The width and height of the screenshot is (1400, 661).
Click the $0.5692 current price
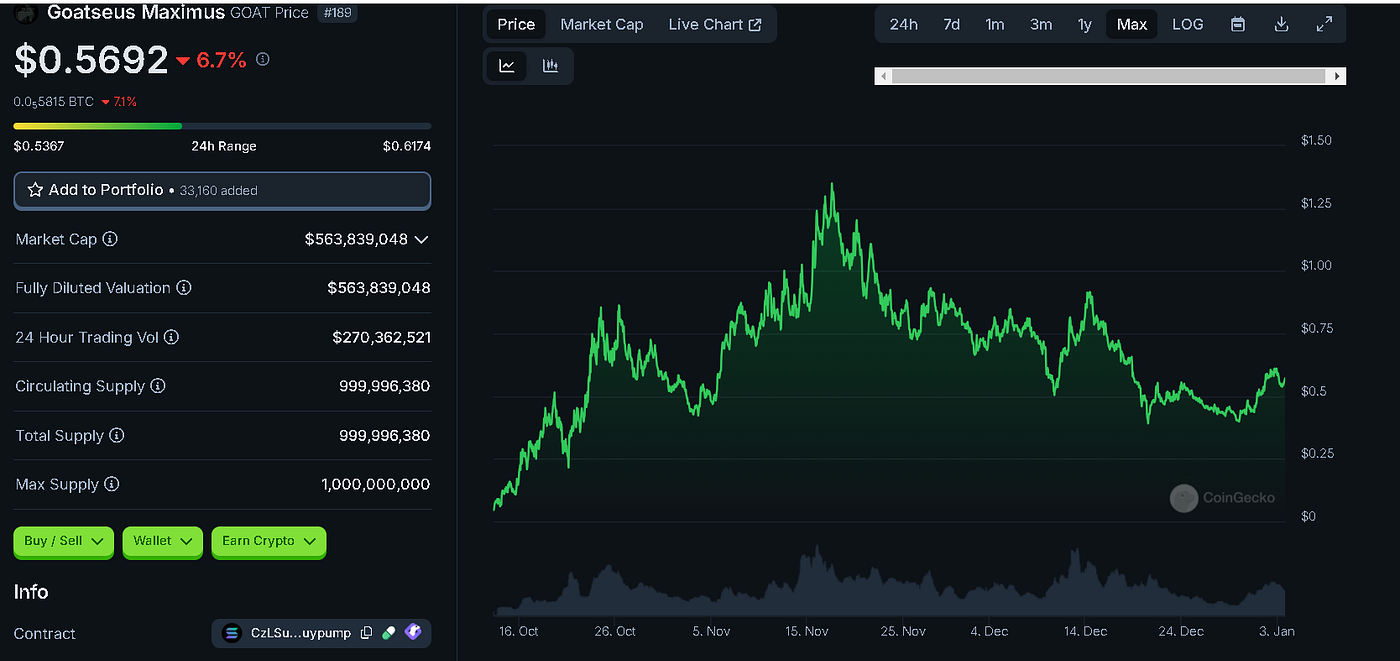[91, 61]
